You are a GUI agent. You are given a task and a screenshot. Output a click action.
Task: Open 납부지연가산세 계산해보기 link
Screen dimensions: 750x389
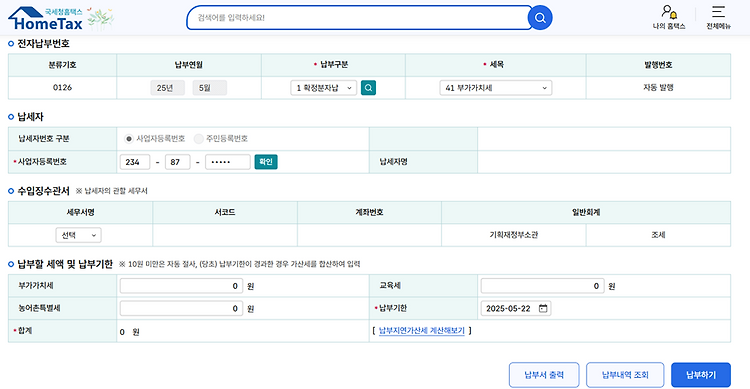point(421,331)
